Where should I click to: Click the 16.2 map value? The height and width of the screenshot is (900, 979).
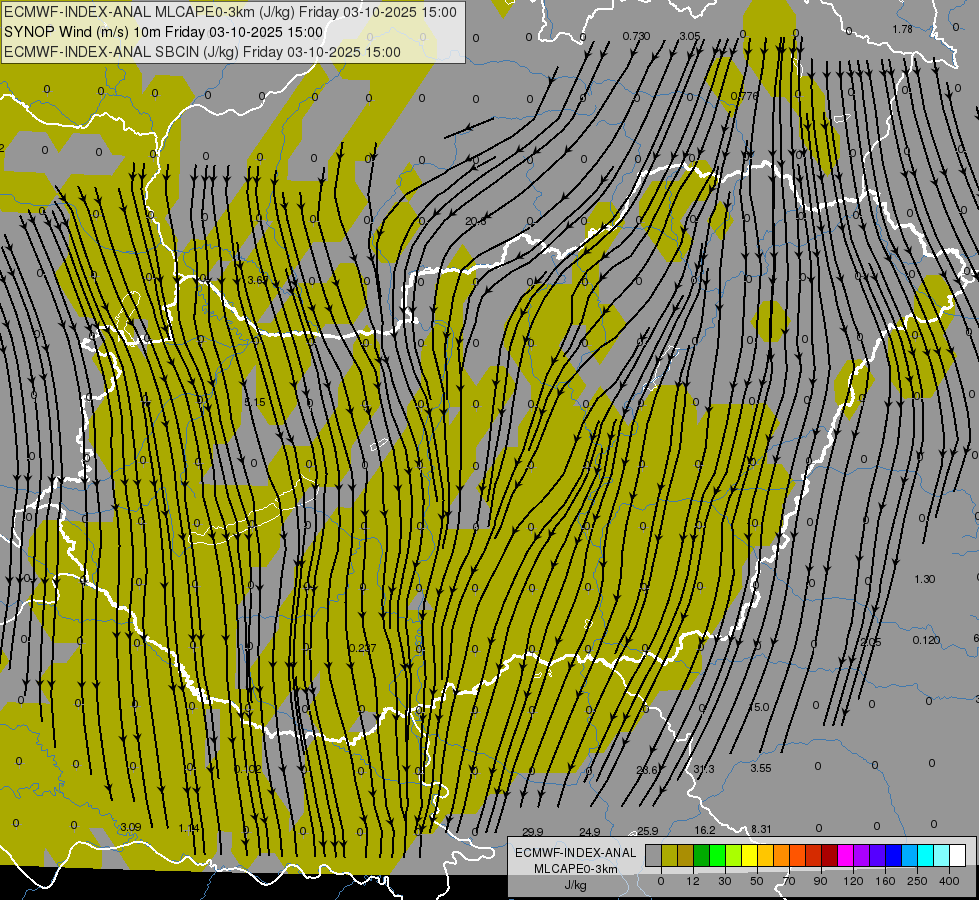705,830
